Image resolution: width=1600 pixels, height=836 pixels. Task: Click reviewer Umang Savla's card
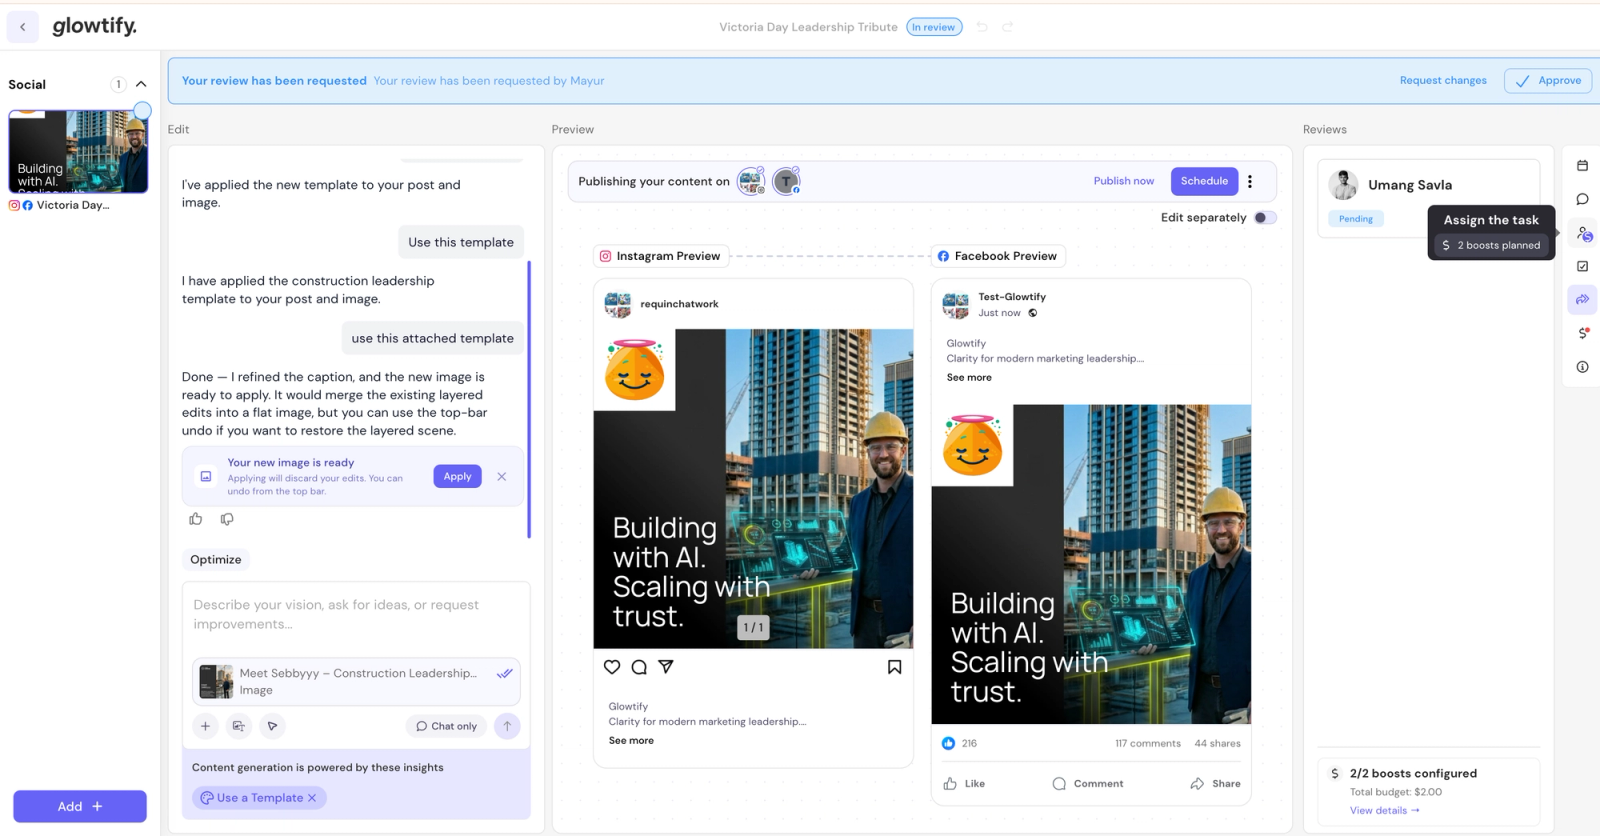[x=1428, y=198]
